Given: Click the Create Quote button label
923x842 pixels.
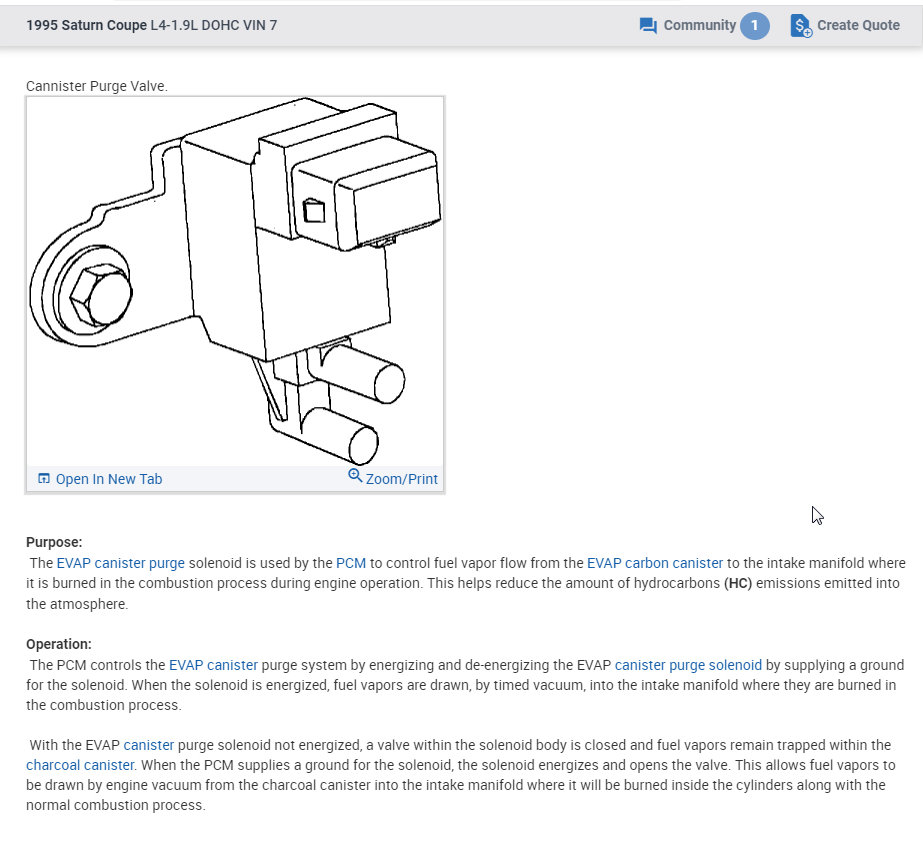Looking at the screenshot, I should (858, 25).
